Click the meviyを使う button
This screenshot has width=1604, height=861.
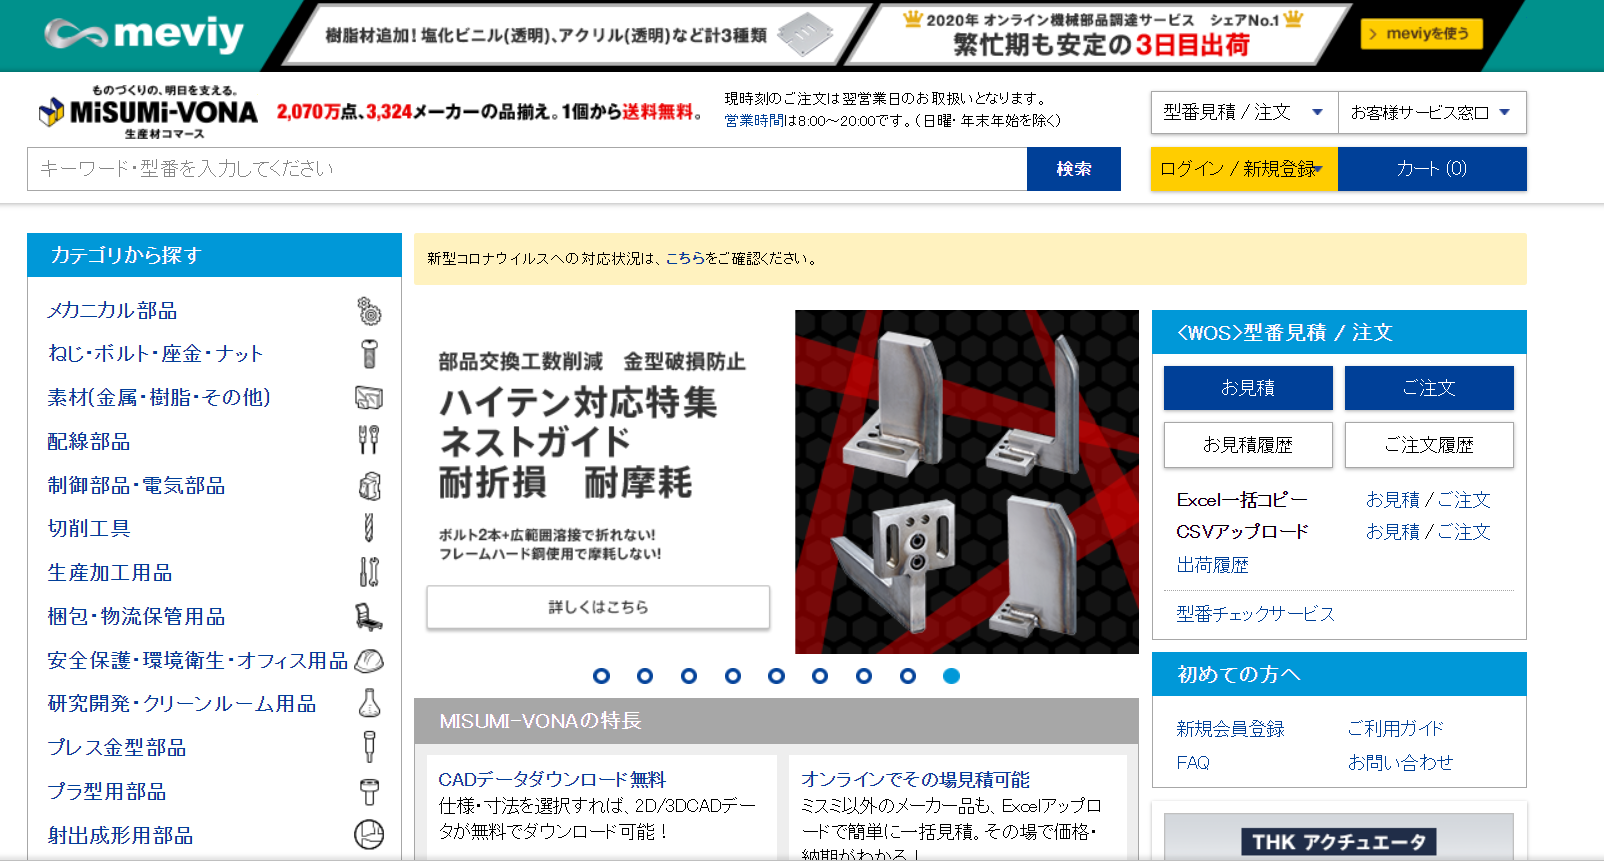[x=1421, y=34]
